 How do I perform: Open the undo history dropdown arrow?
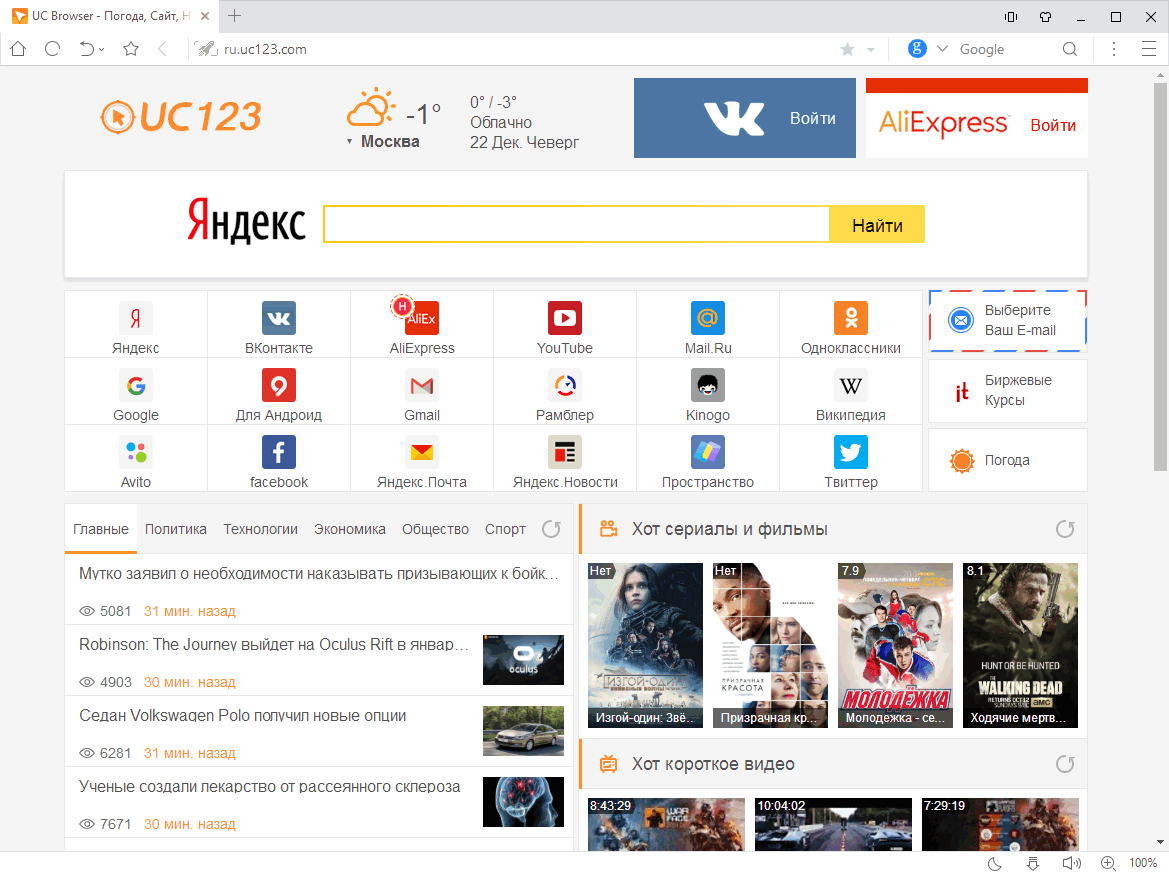tap(101, 50)
